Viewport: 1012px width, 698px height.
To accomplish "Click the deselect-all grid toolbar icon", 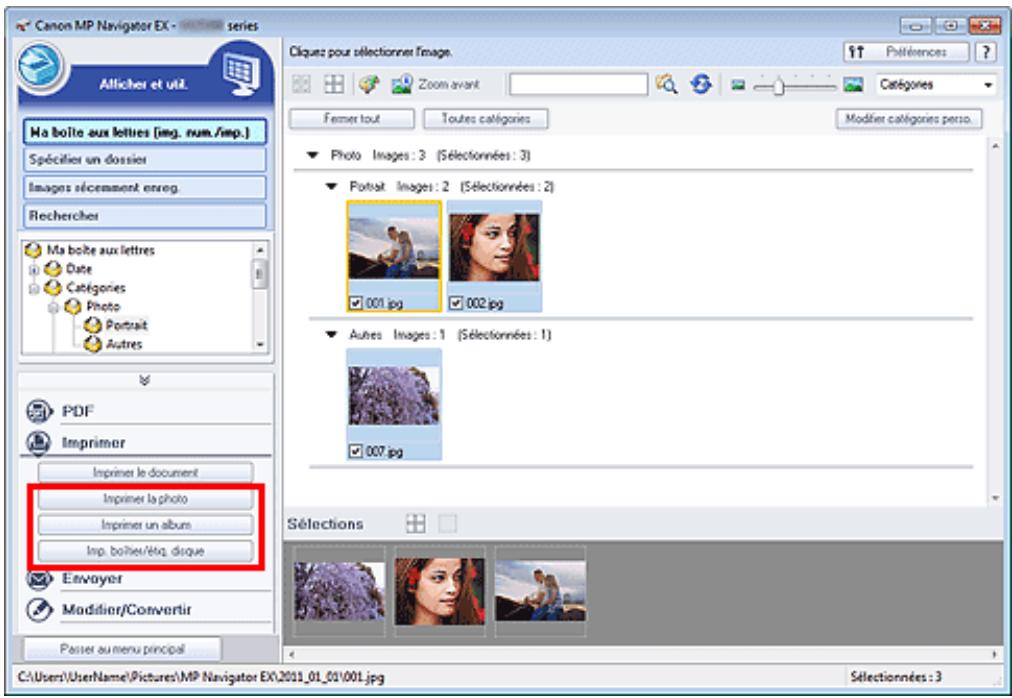I will [334, 84].
